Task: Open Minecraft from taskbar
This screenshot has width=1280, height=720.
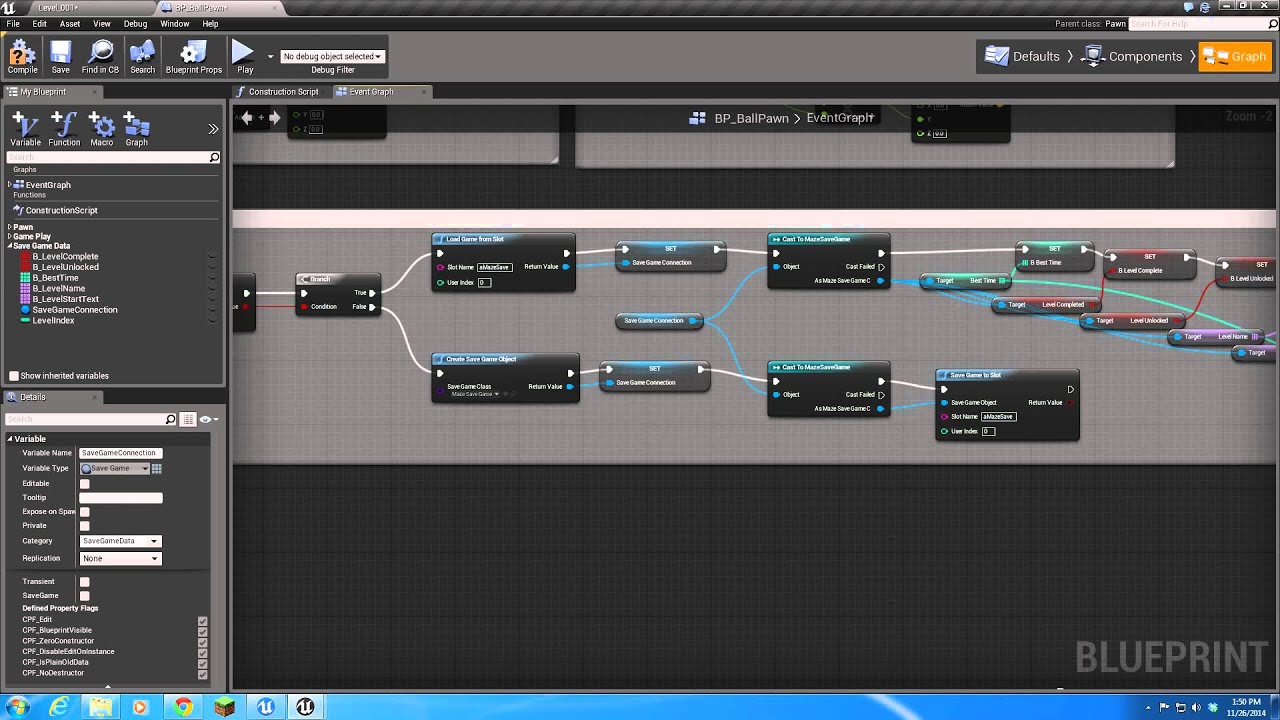Action: tap(224, 707)
